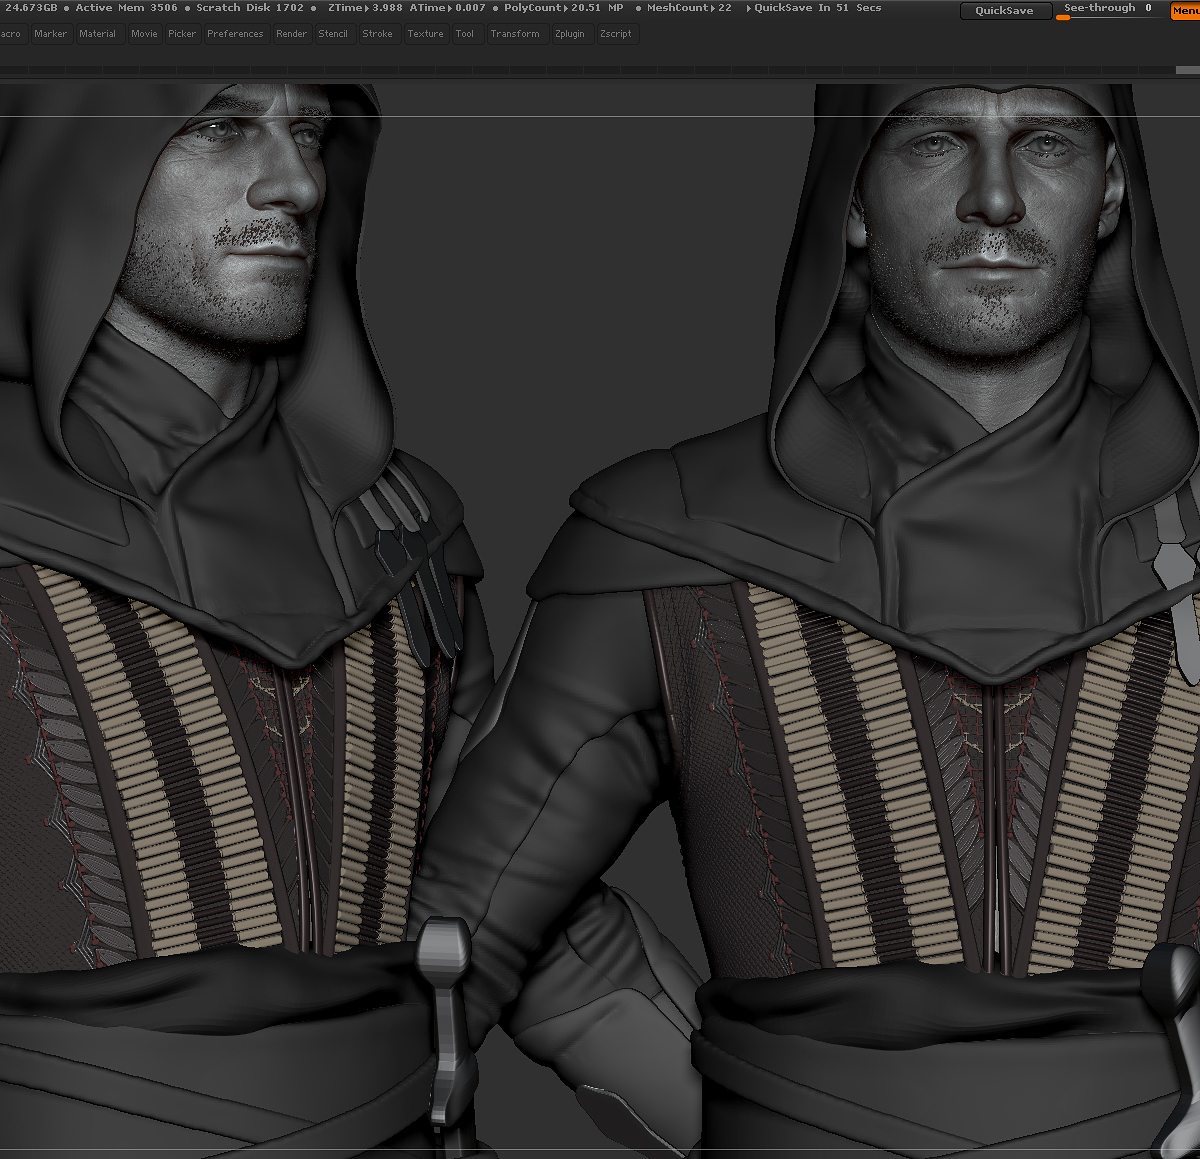Click the ZTime 3.988 readout
The height and width of the screenshot is (1159, 1200).
pos(365,8)
